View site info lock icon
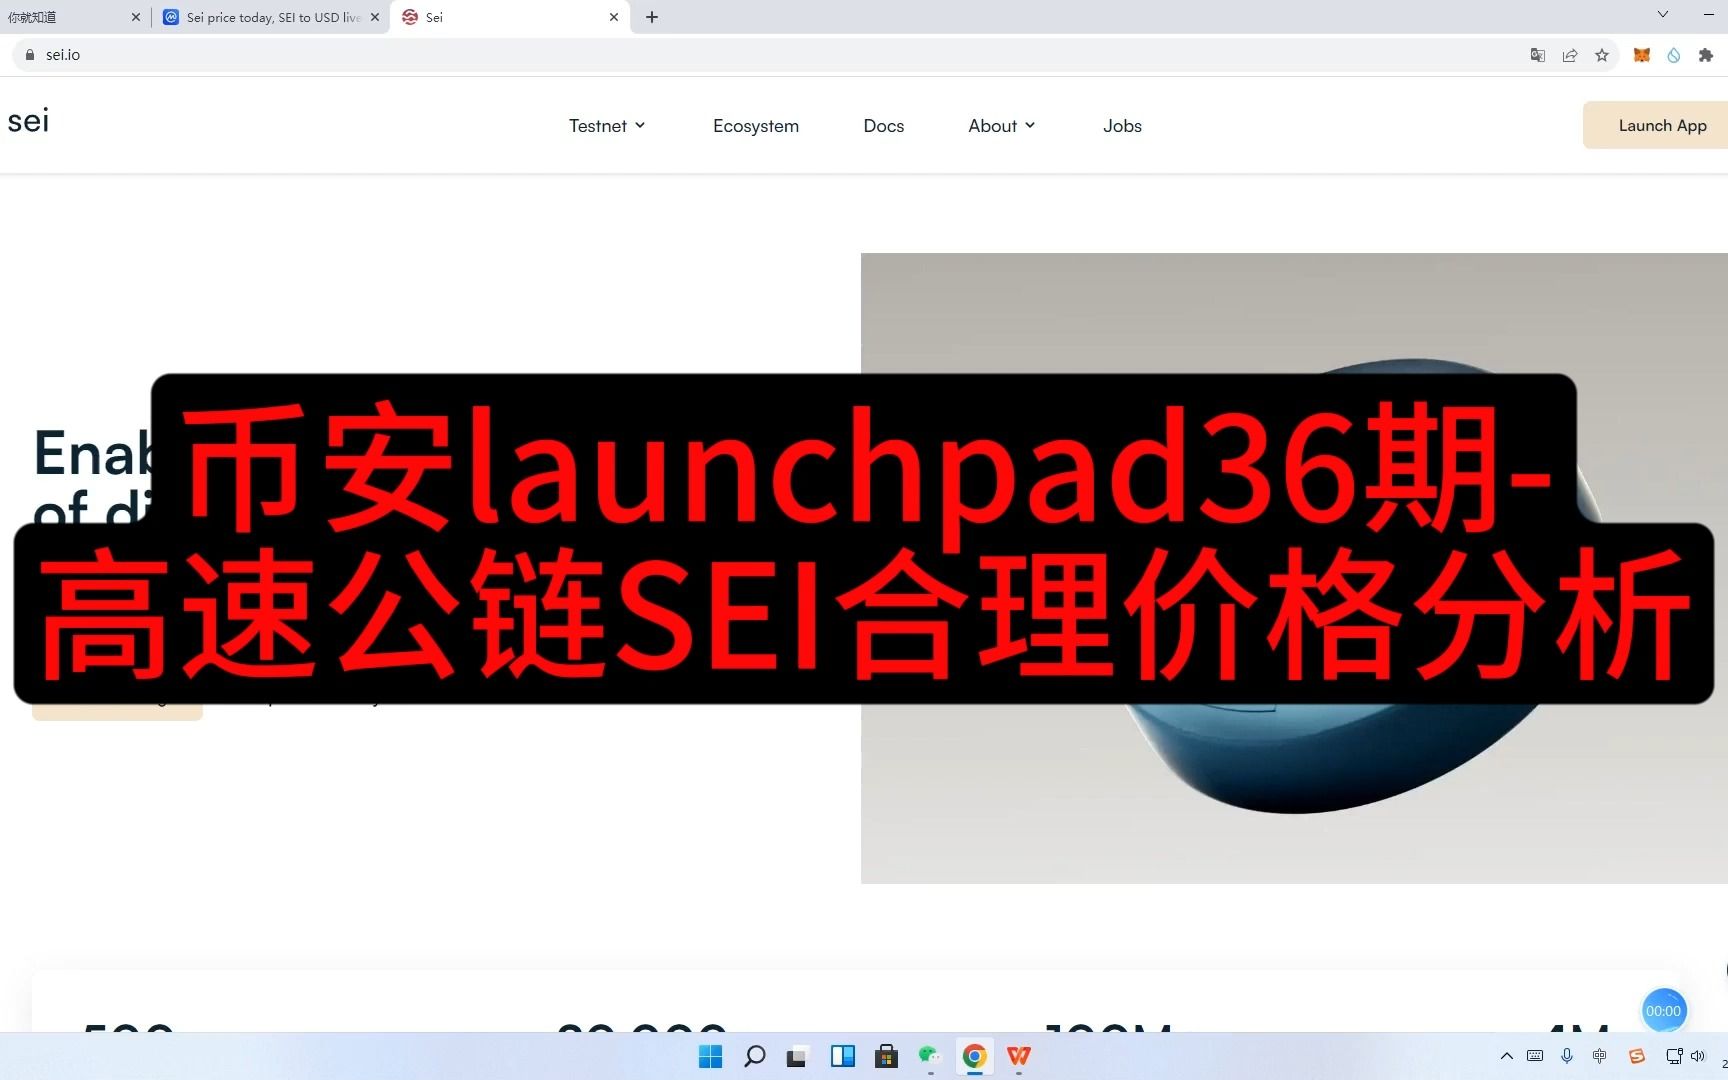The width and height of the screenshot is (1728, 1080). coord(30,55)
